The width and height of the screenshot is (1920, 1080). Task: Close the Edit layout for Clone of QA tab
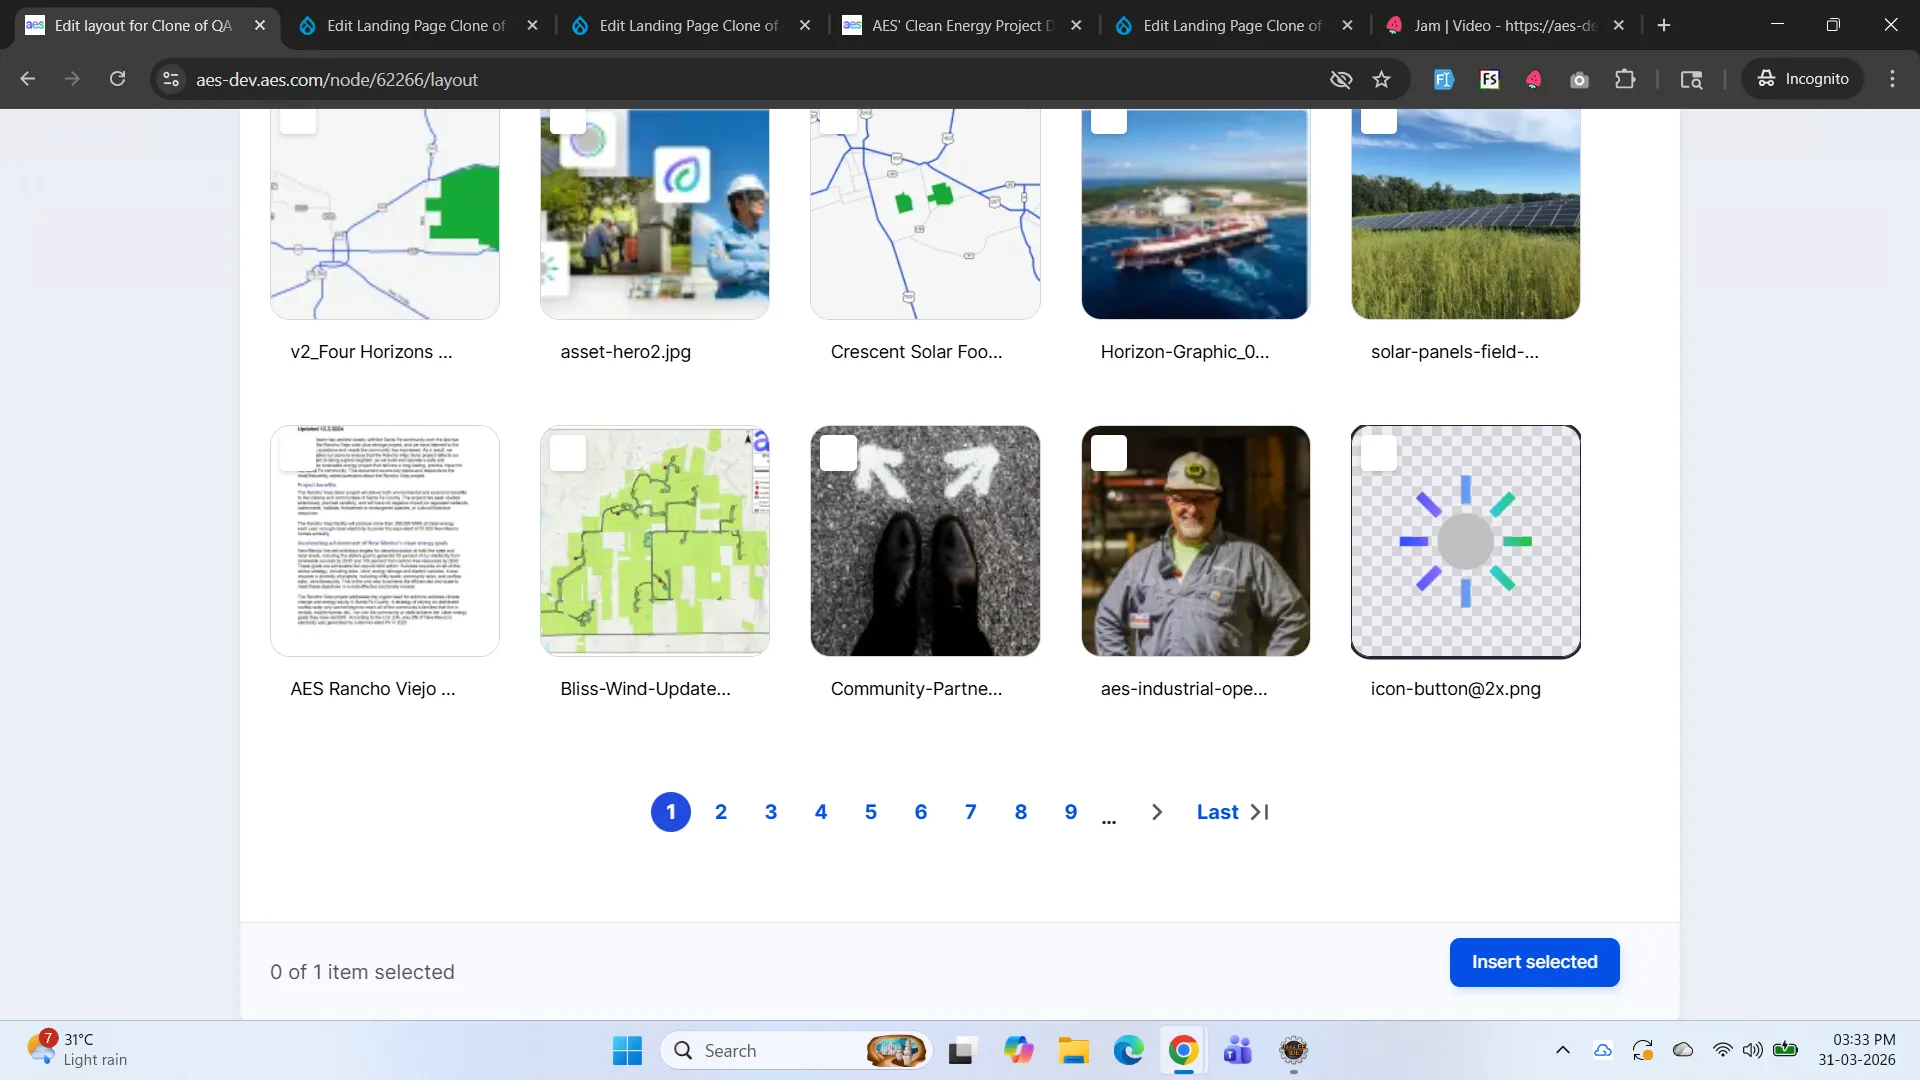[x=260, y=25]
